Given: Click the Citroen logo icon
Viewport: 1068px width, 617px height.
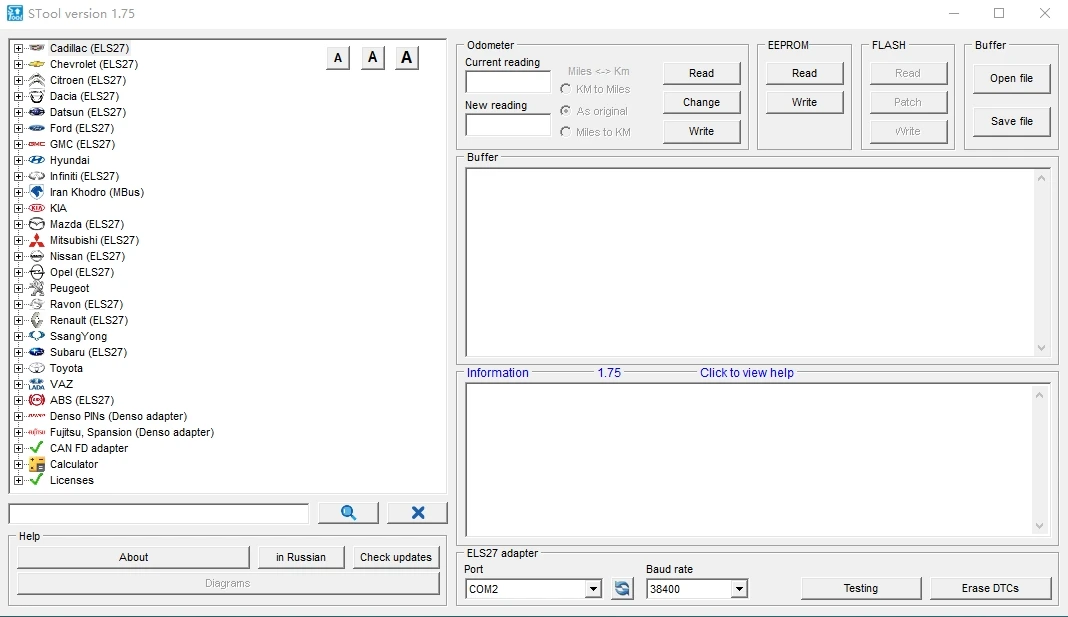Looking at the screenshot, I should (37, 80).
